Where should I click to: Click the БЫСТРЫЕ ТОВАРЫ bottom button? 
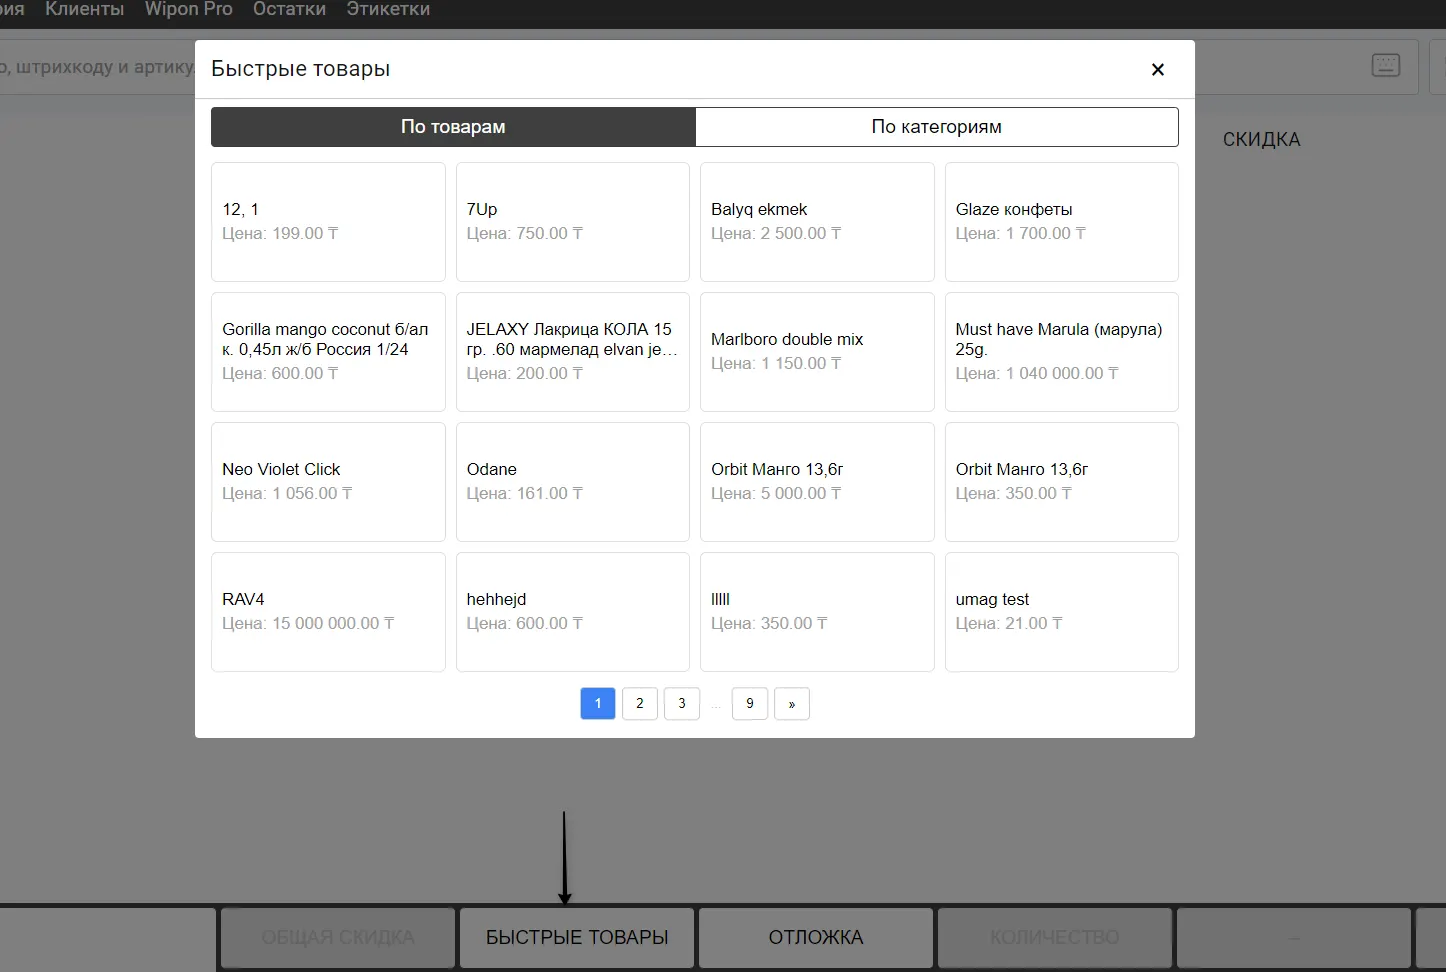577,938
